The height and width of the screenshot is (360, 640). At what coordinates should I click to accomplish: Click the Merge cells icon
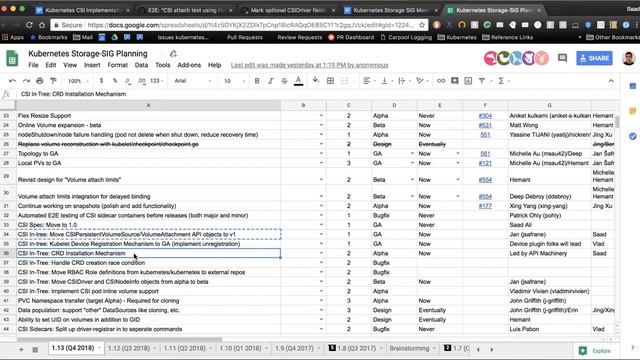[344, 81]
